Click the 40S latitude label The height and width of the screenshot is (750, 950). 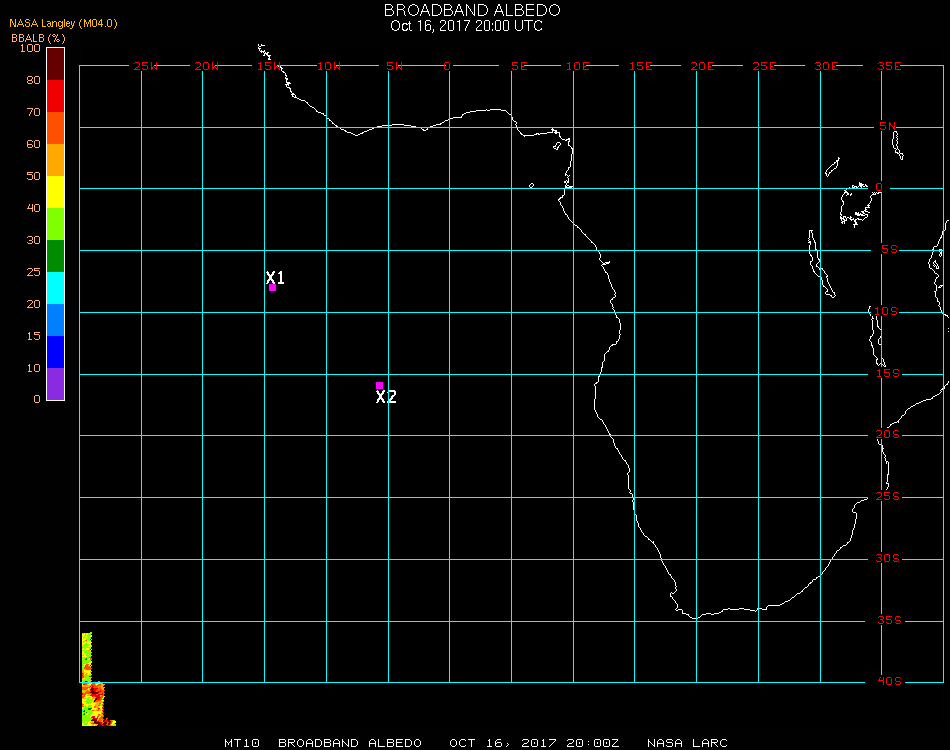889,681
